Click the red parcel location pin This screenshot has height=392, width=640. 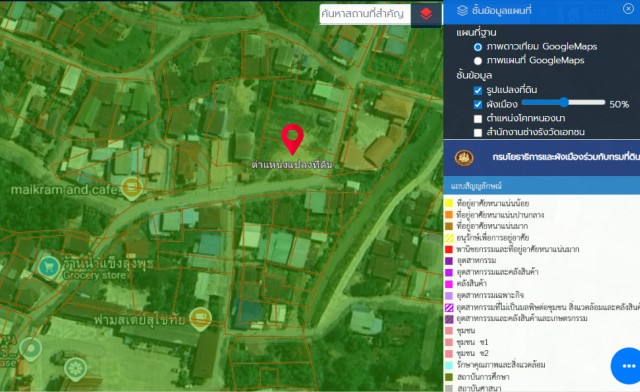292,139
